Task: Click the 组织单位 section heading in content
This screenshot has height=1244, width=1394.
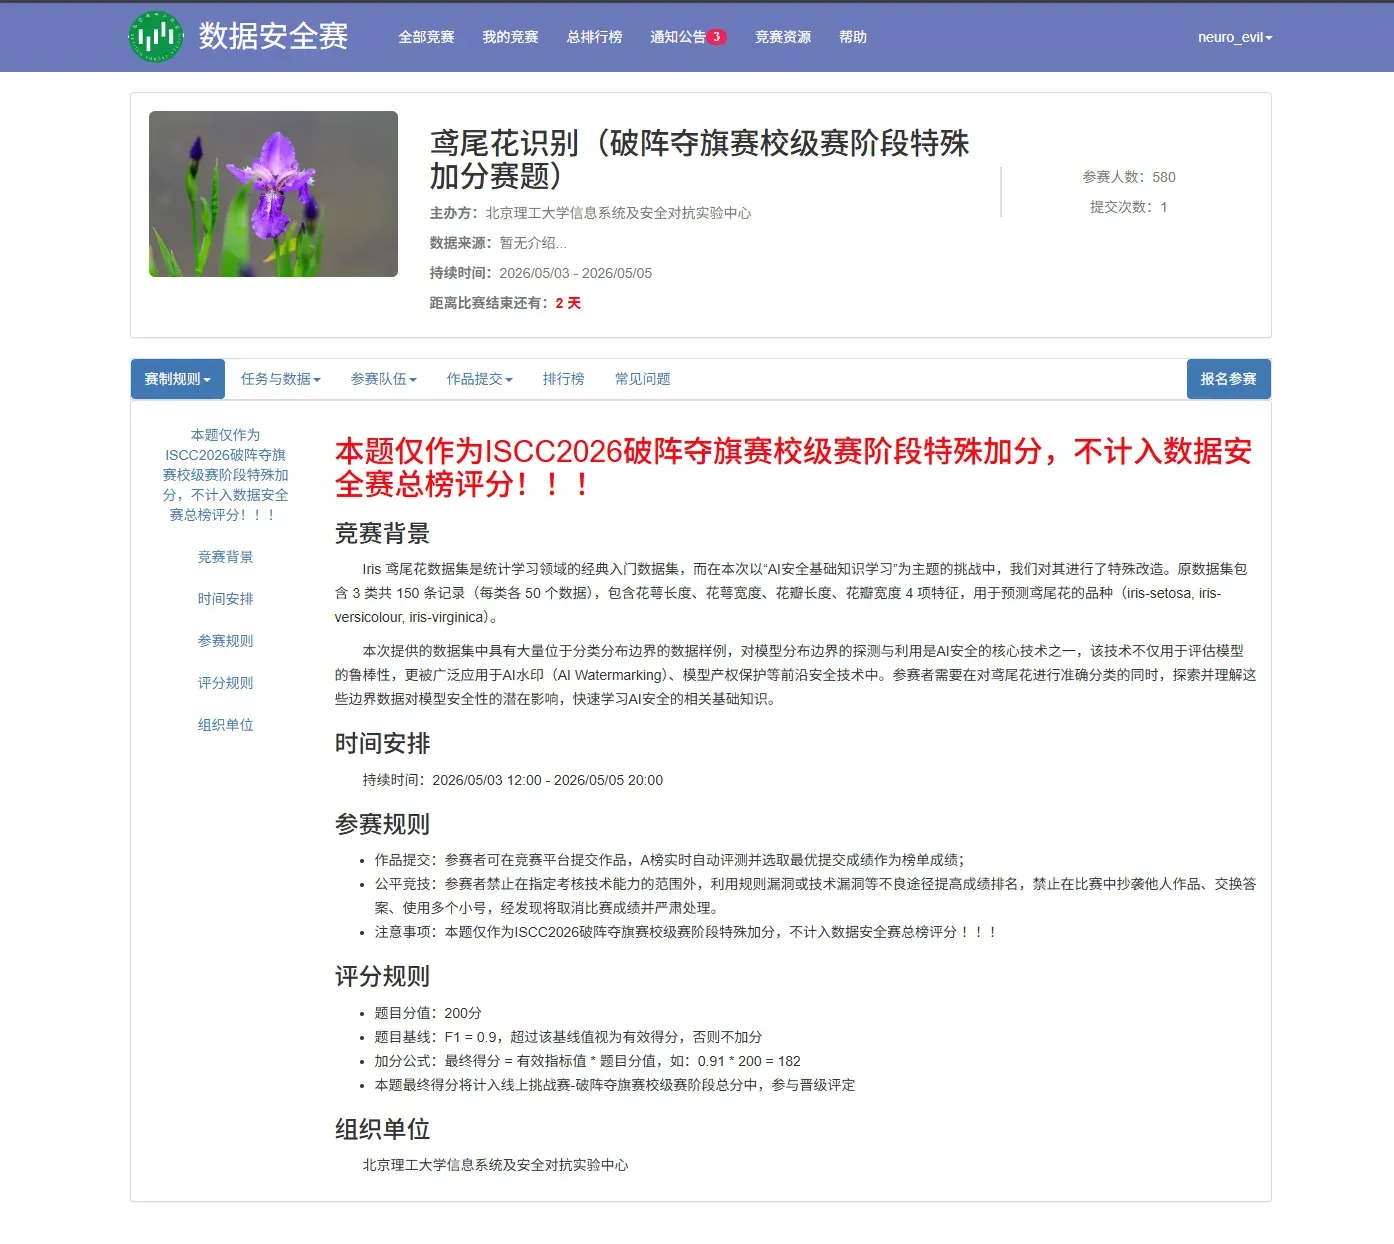Action: coord(382,1130)
